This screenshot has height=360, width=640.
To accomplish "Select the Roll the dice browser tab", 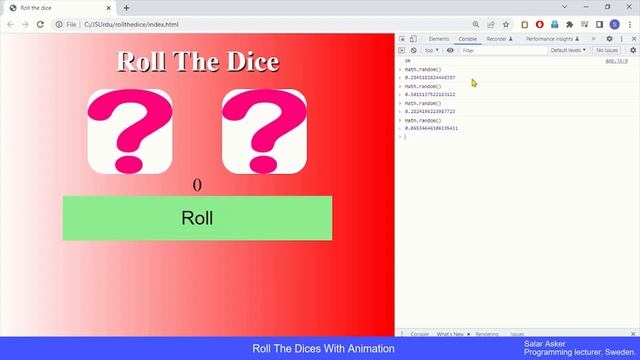I will click(60, 8).
